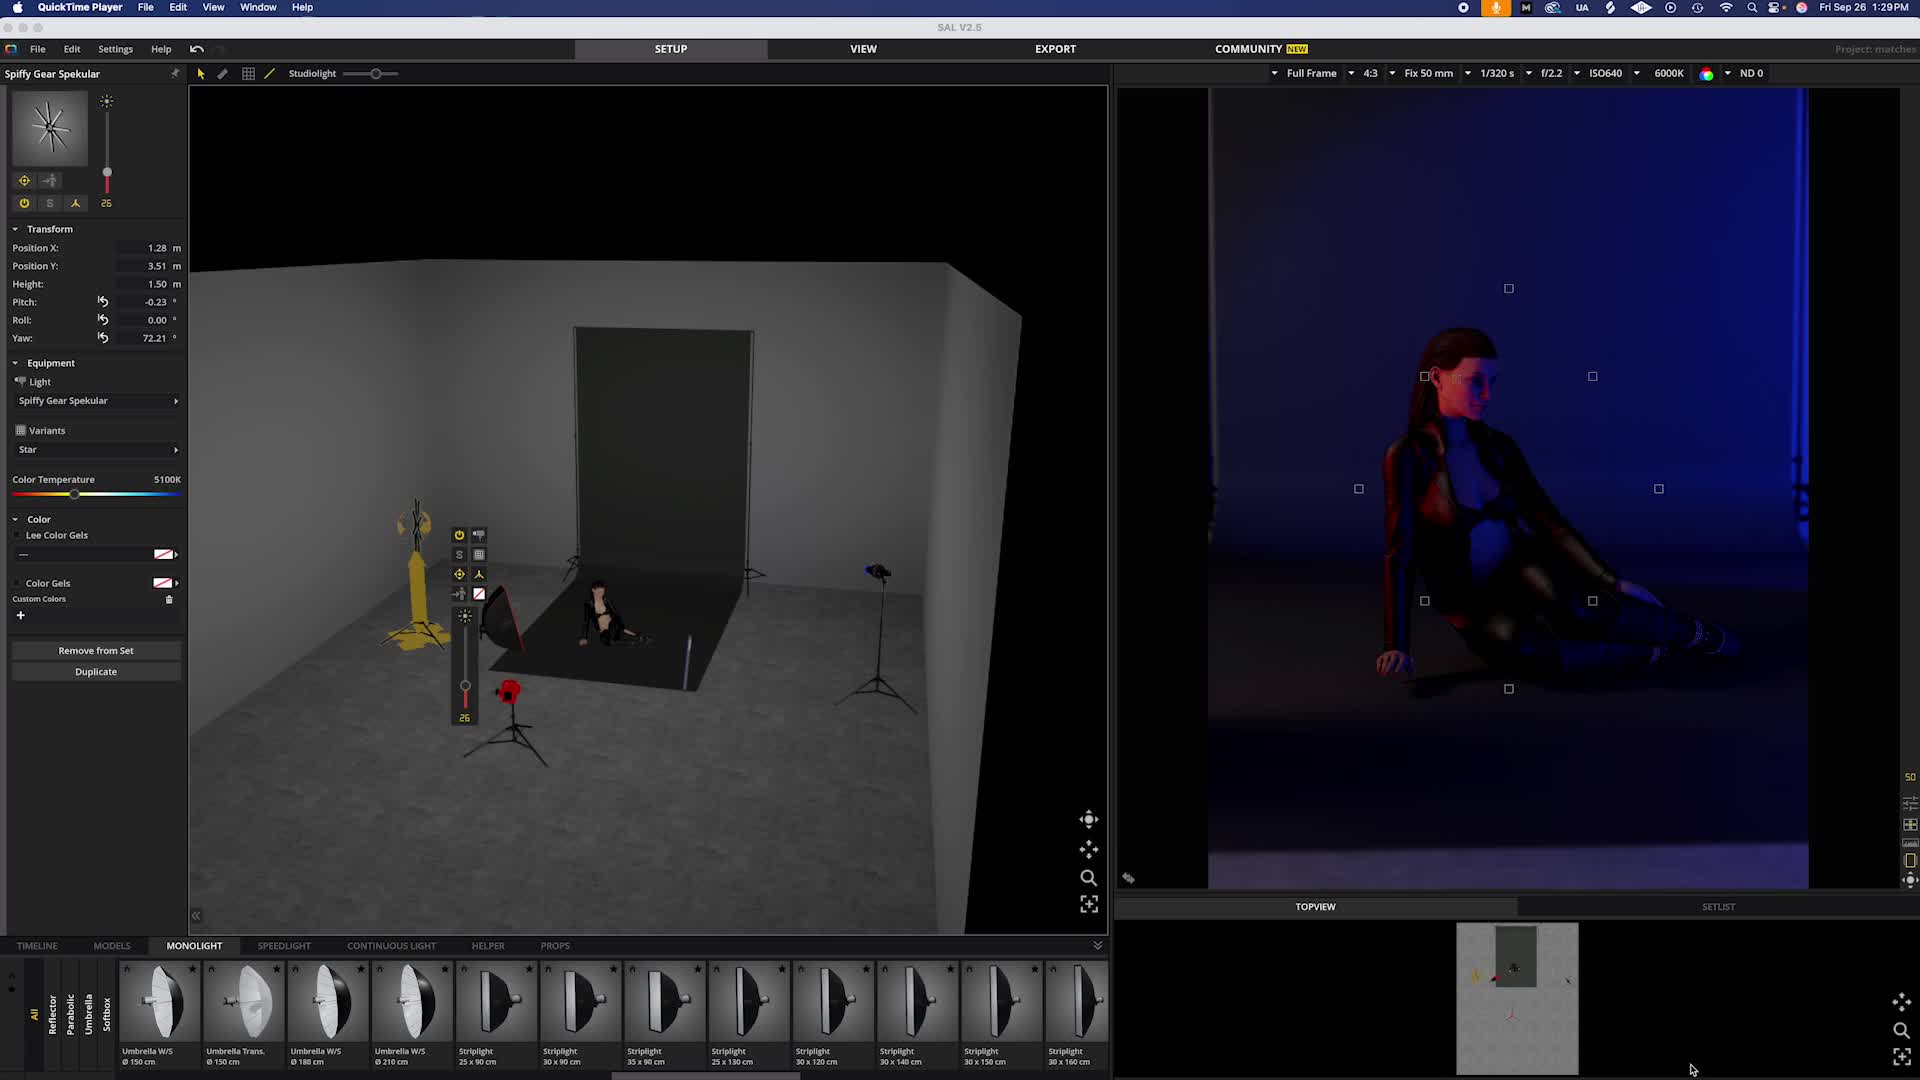Click the pin icon beside Spiffy Gear Spekular

[x=175, y=73]
